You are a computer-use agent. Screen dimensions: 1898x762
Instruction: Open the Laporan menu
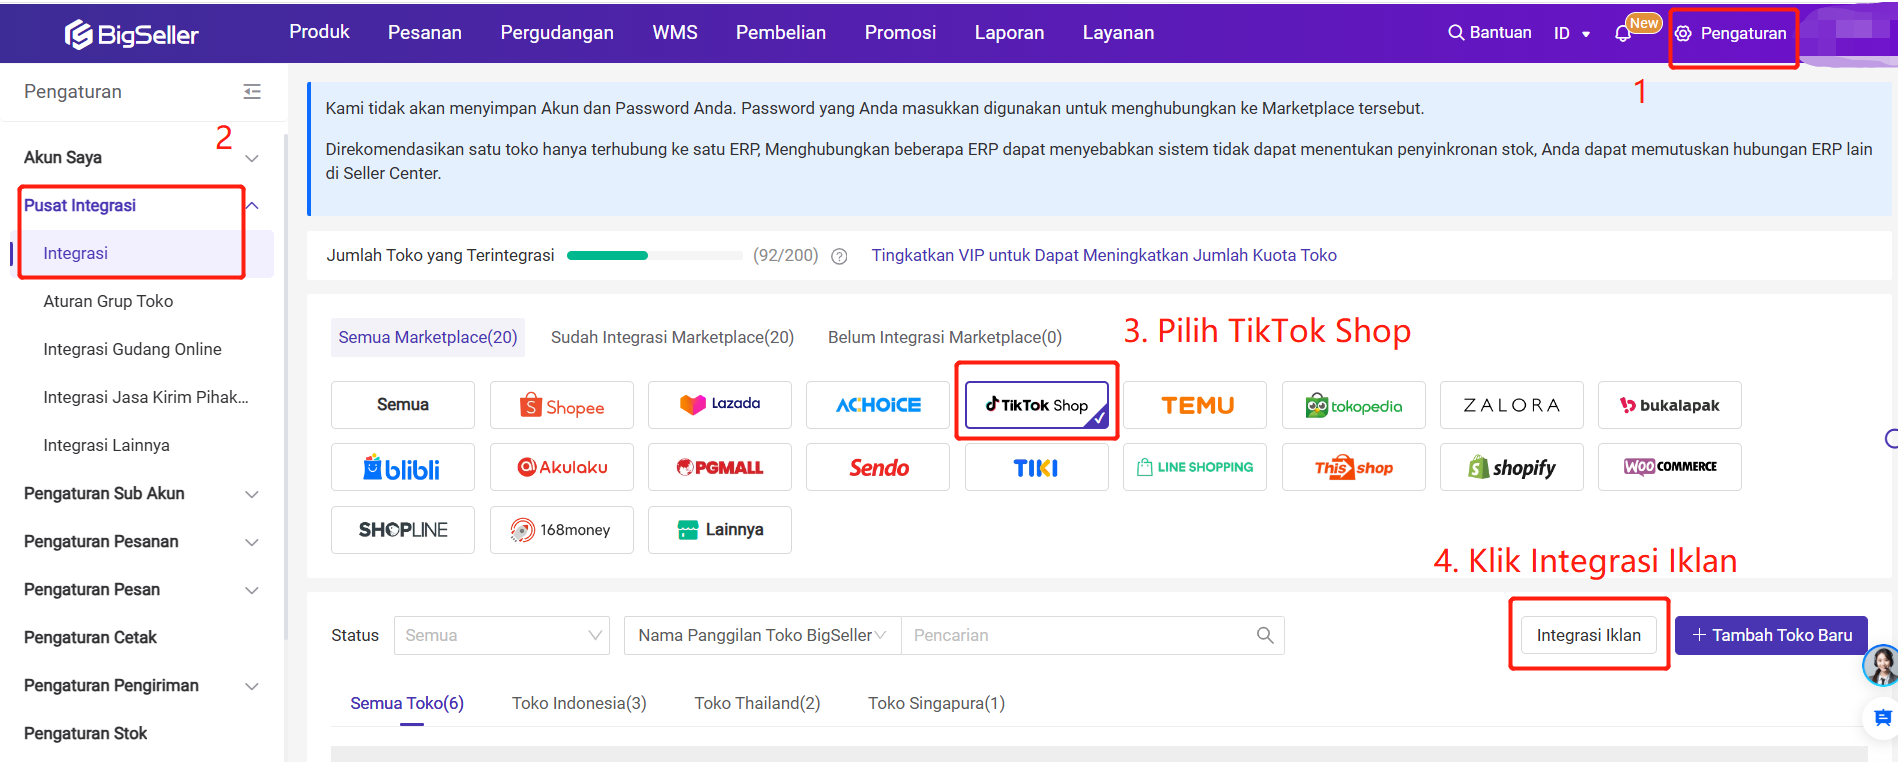point(1009,33)
